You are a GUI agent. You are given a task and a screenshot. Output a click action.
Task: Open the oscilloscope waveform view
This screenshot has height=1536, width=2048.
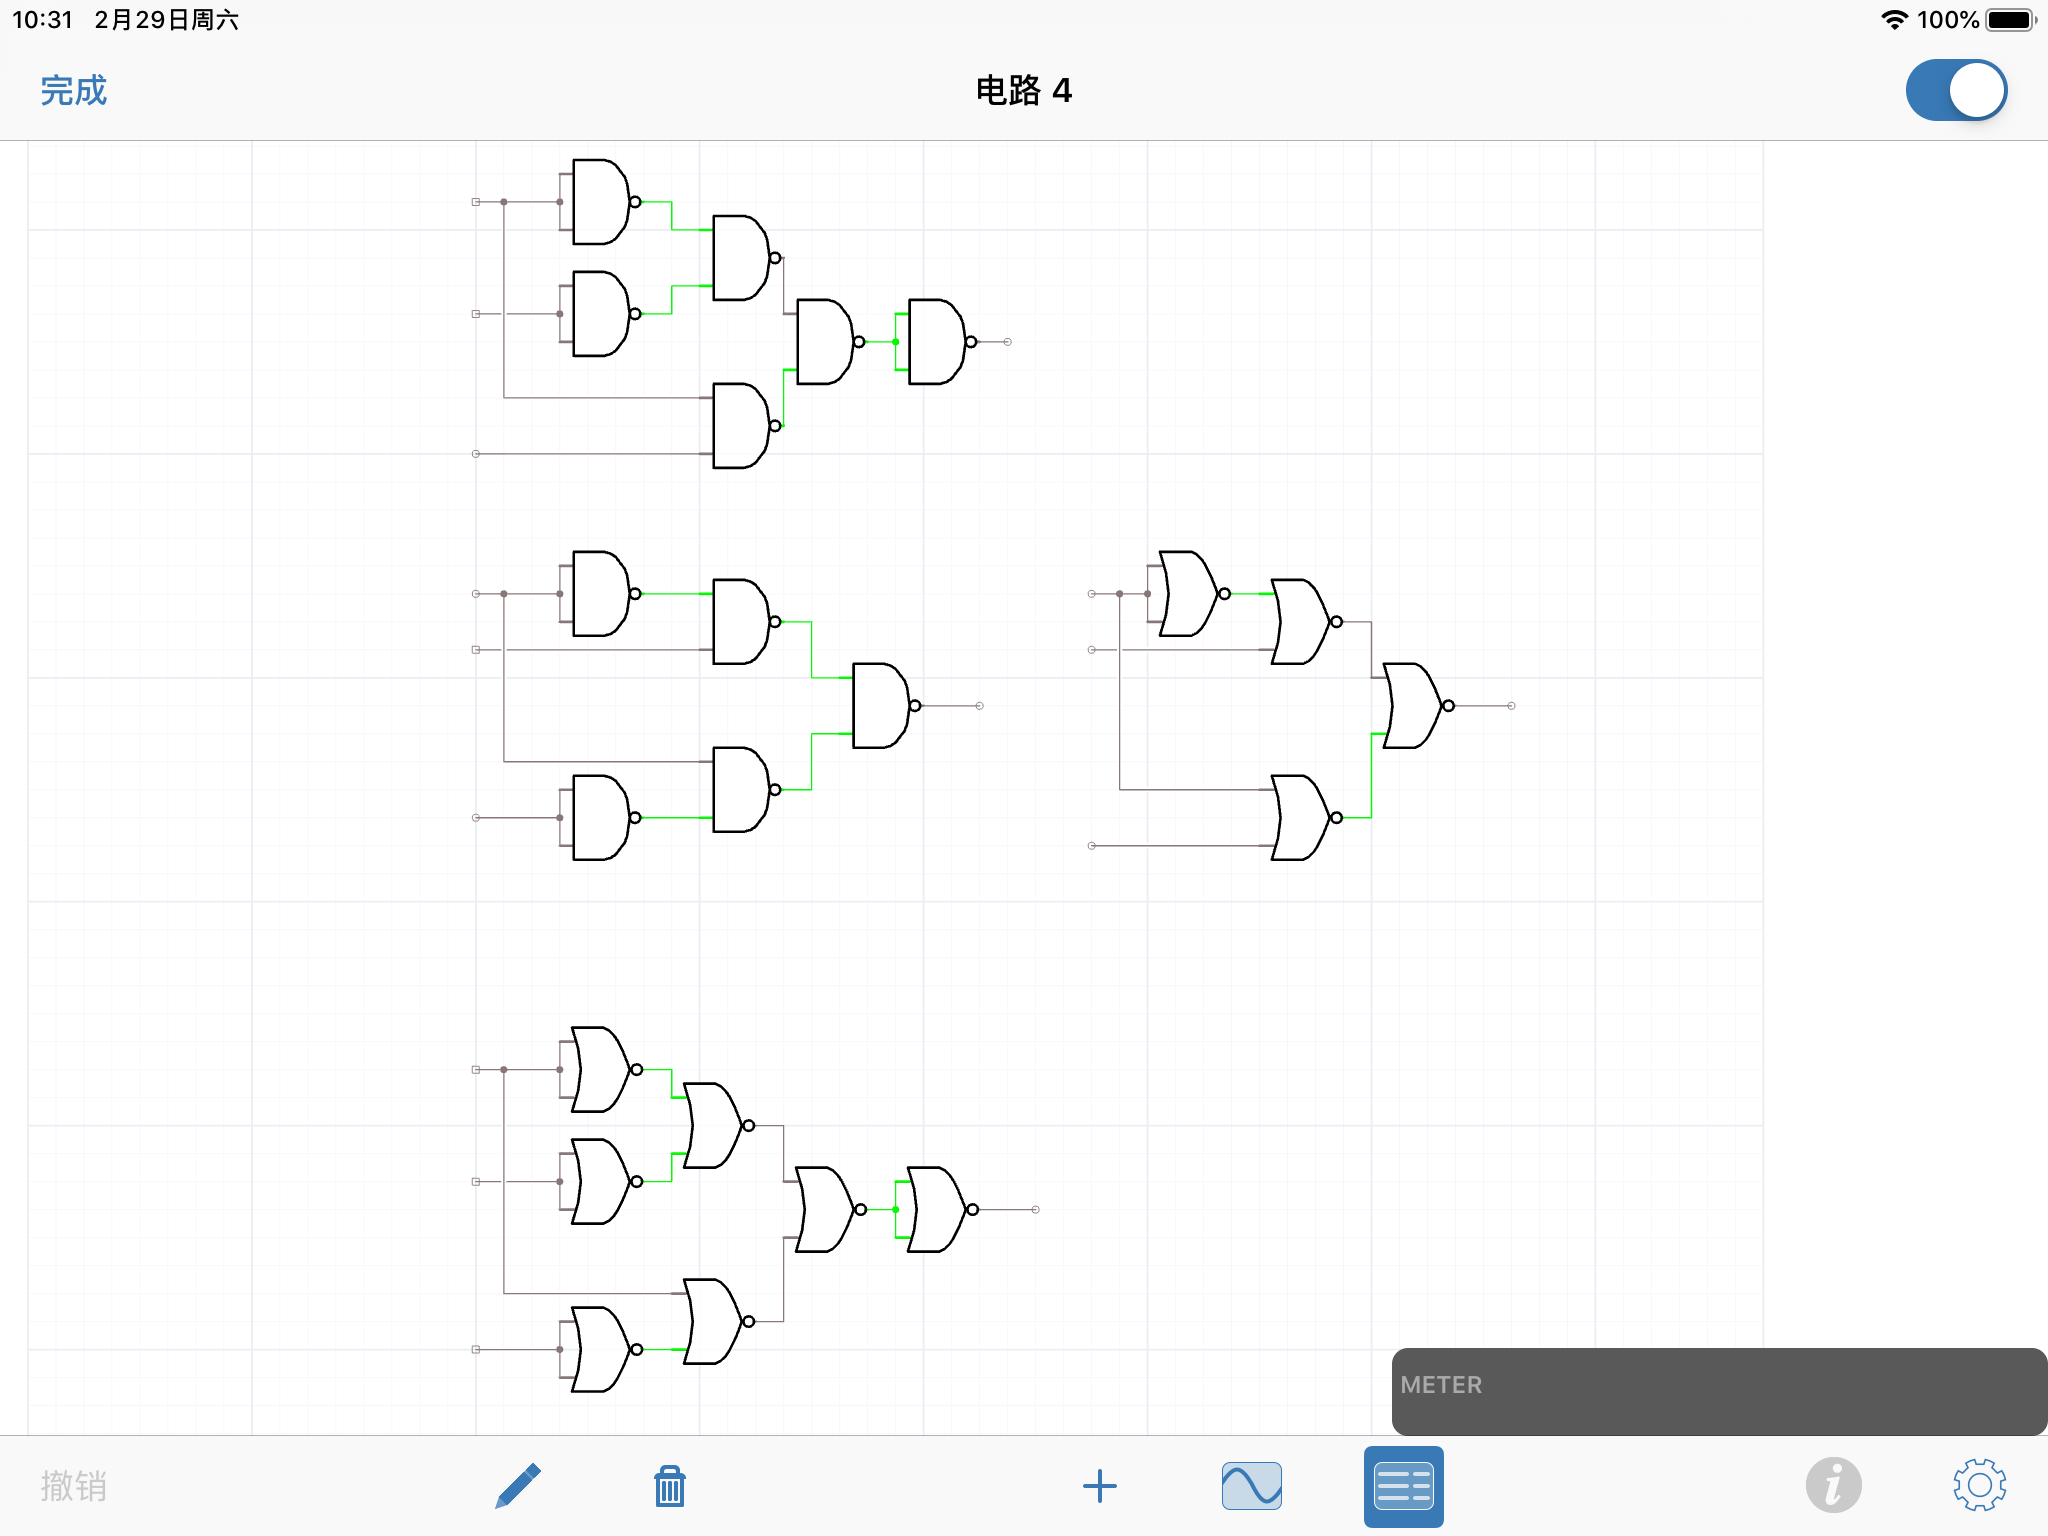click(x=1252, y=1486)
